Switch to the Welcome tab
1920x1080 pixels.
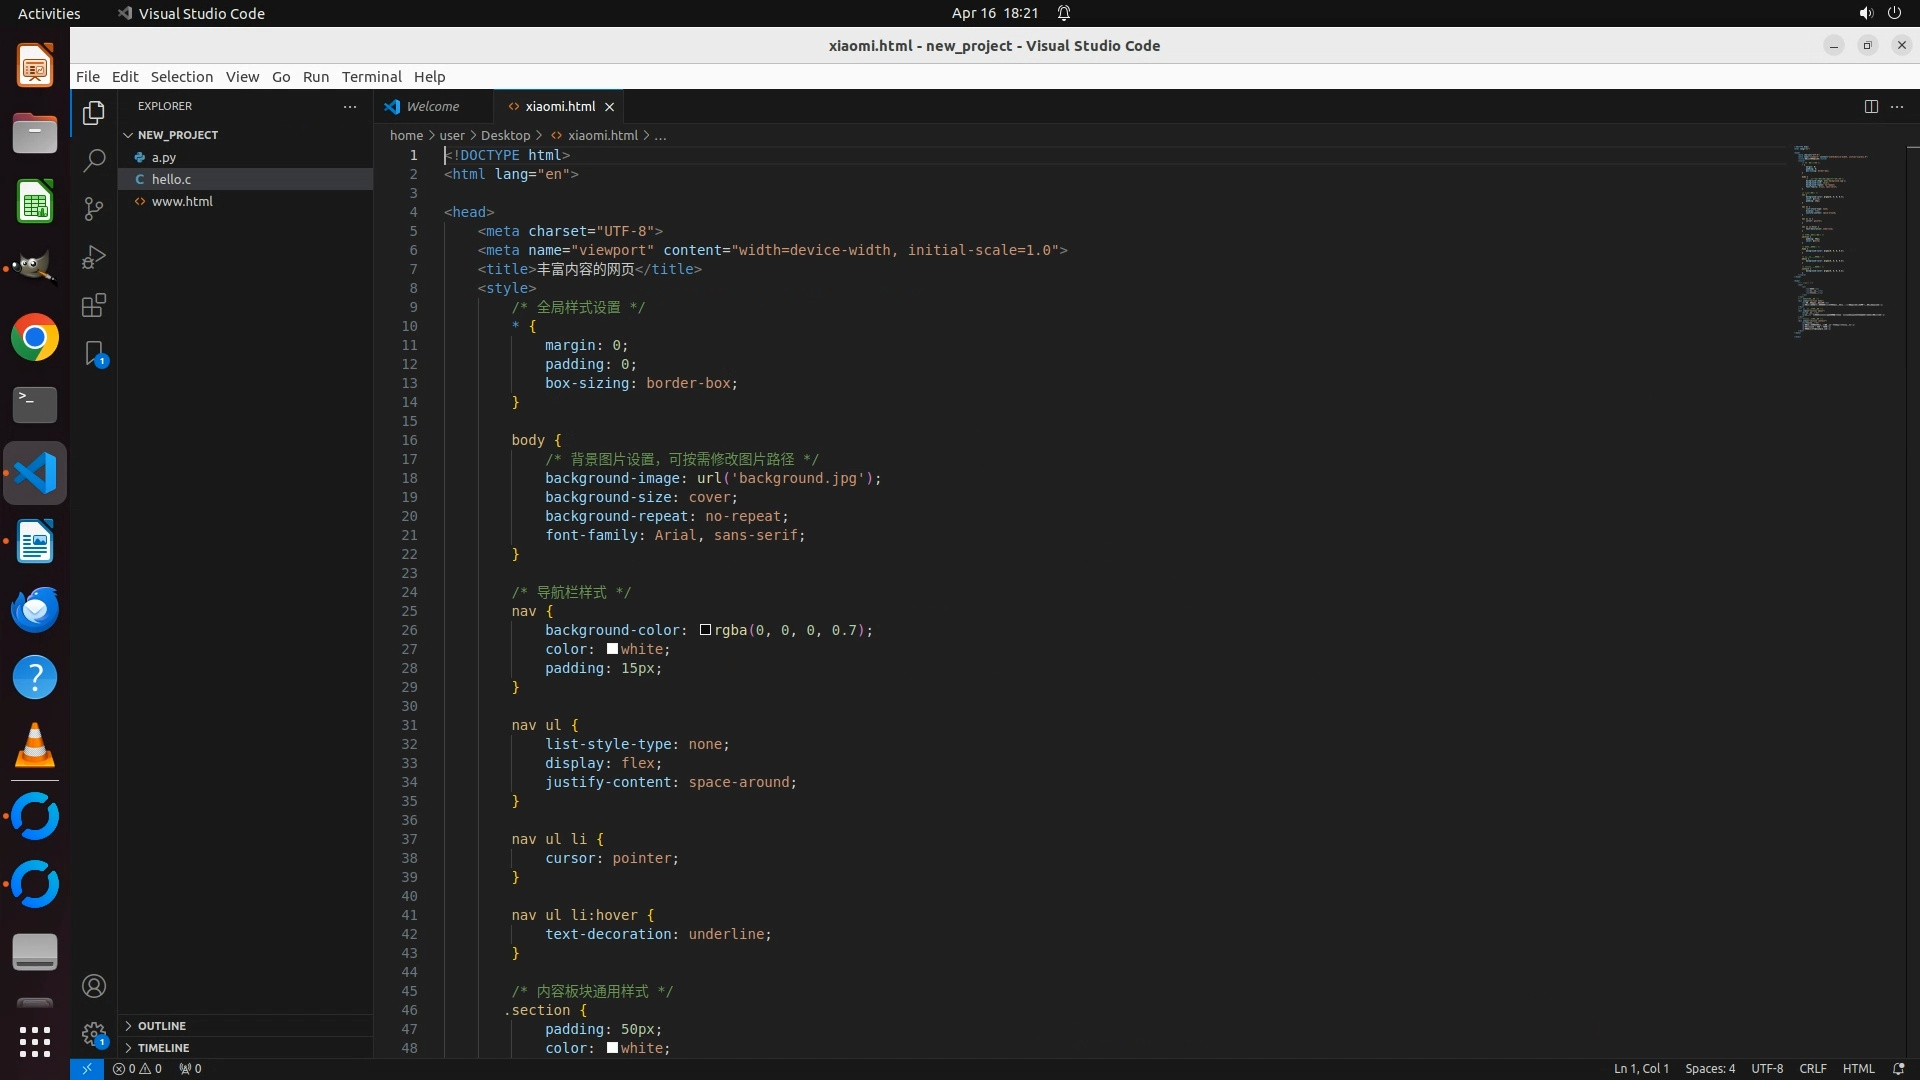click(x=432, y=107)
